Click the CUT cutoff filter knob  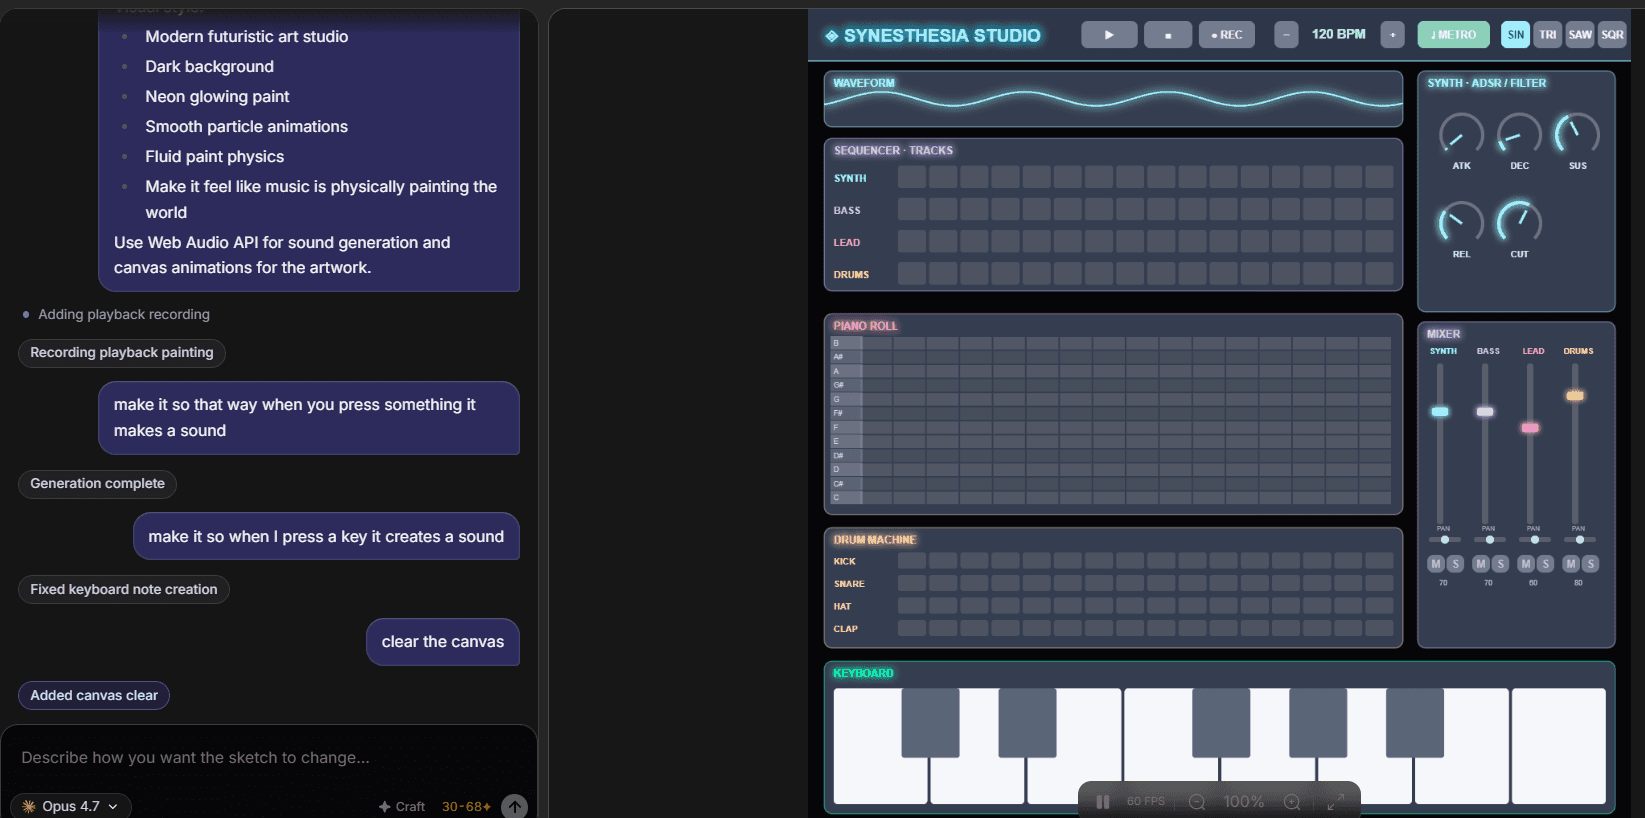(x=1519, y=222)
